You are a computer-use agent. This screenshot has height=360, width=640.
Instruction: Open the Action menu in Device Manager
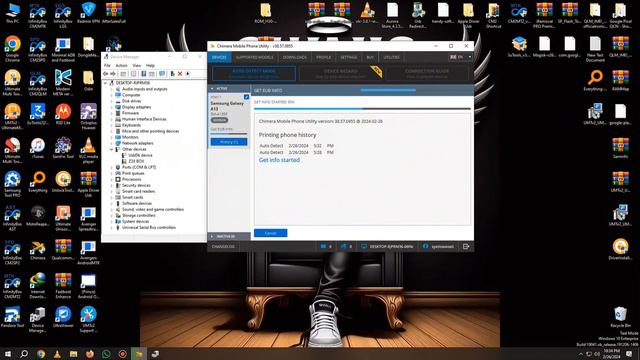(121, 65)
